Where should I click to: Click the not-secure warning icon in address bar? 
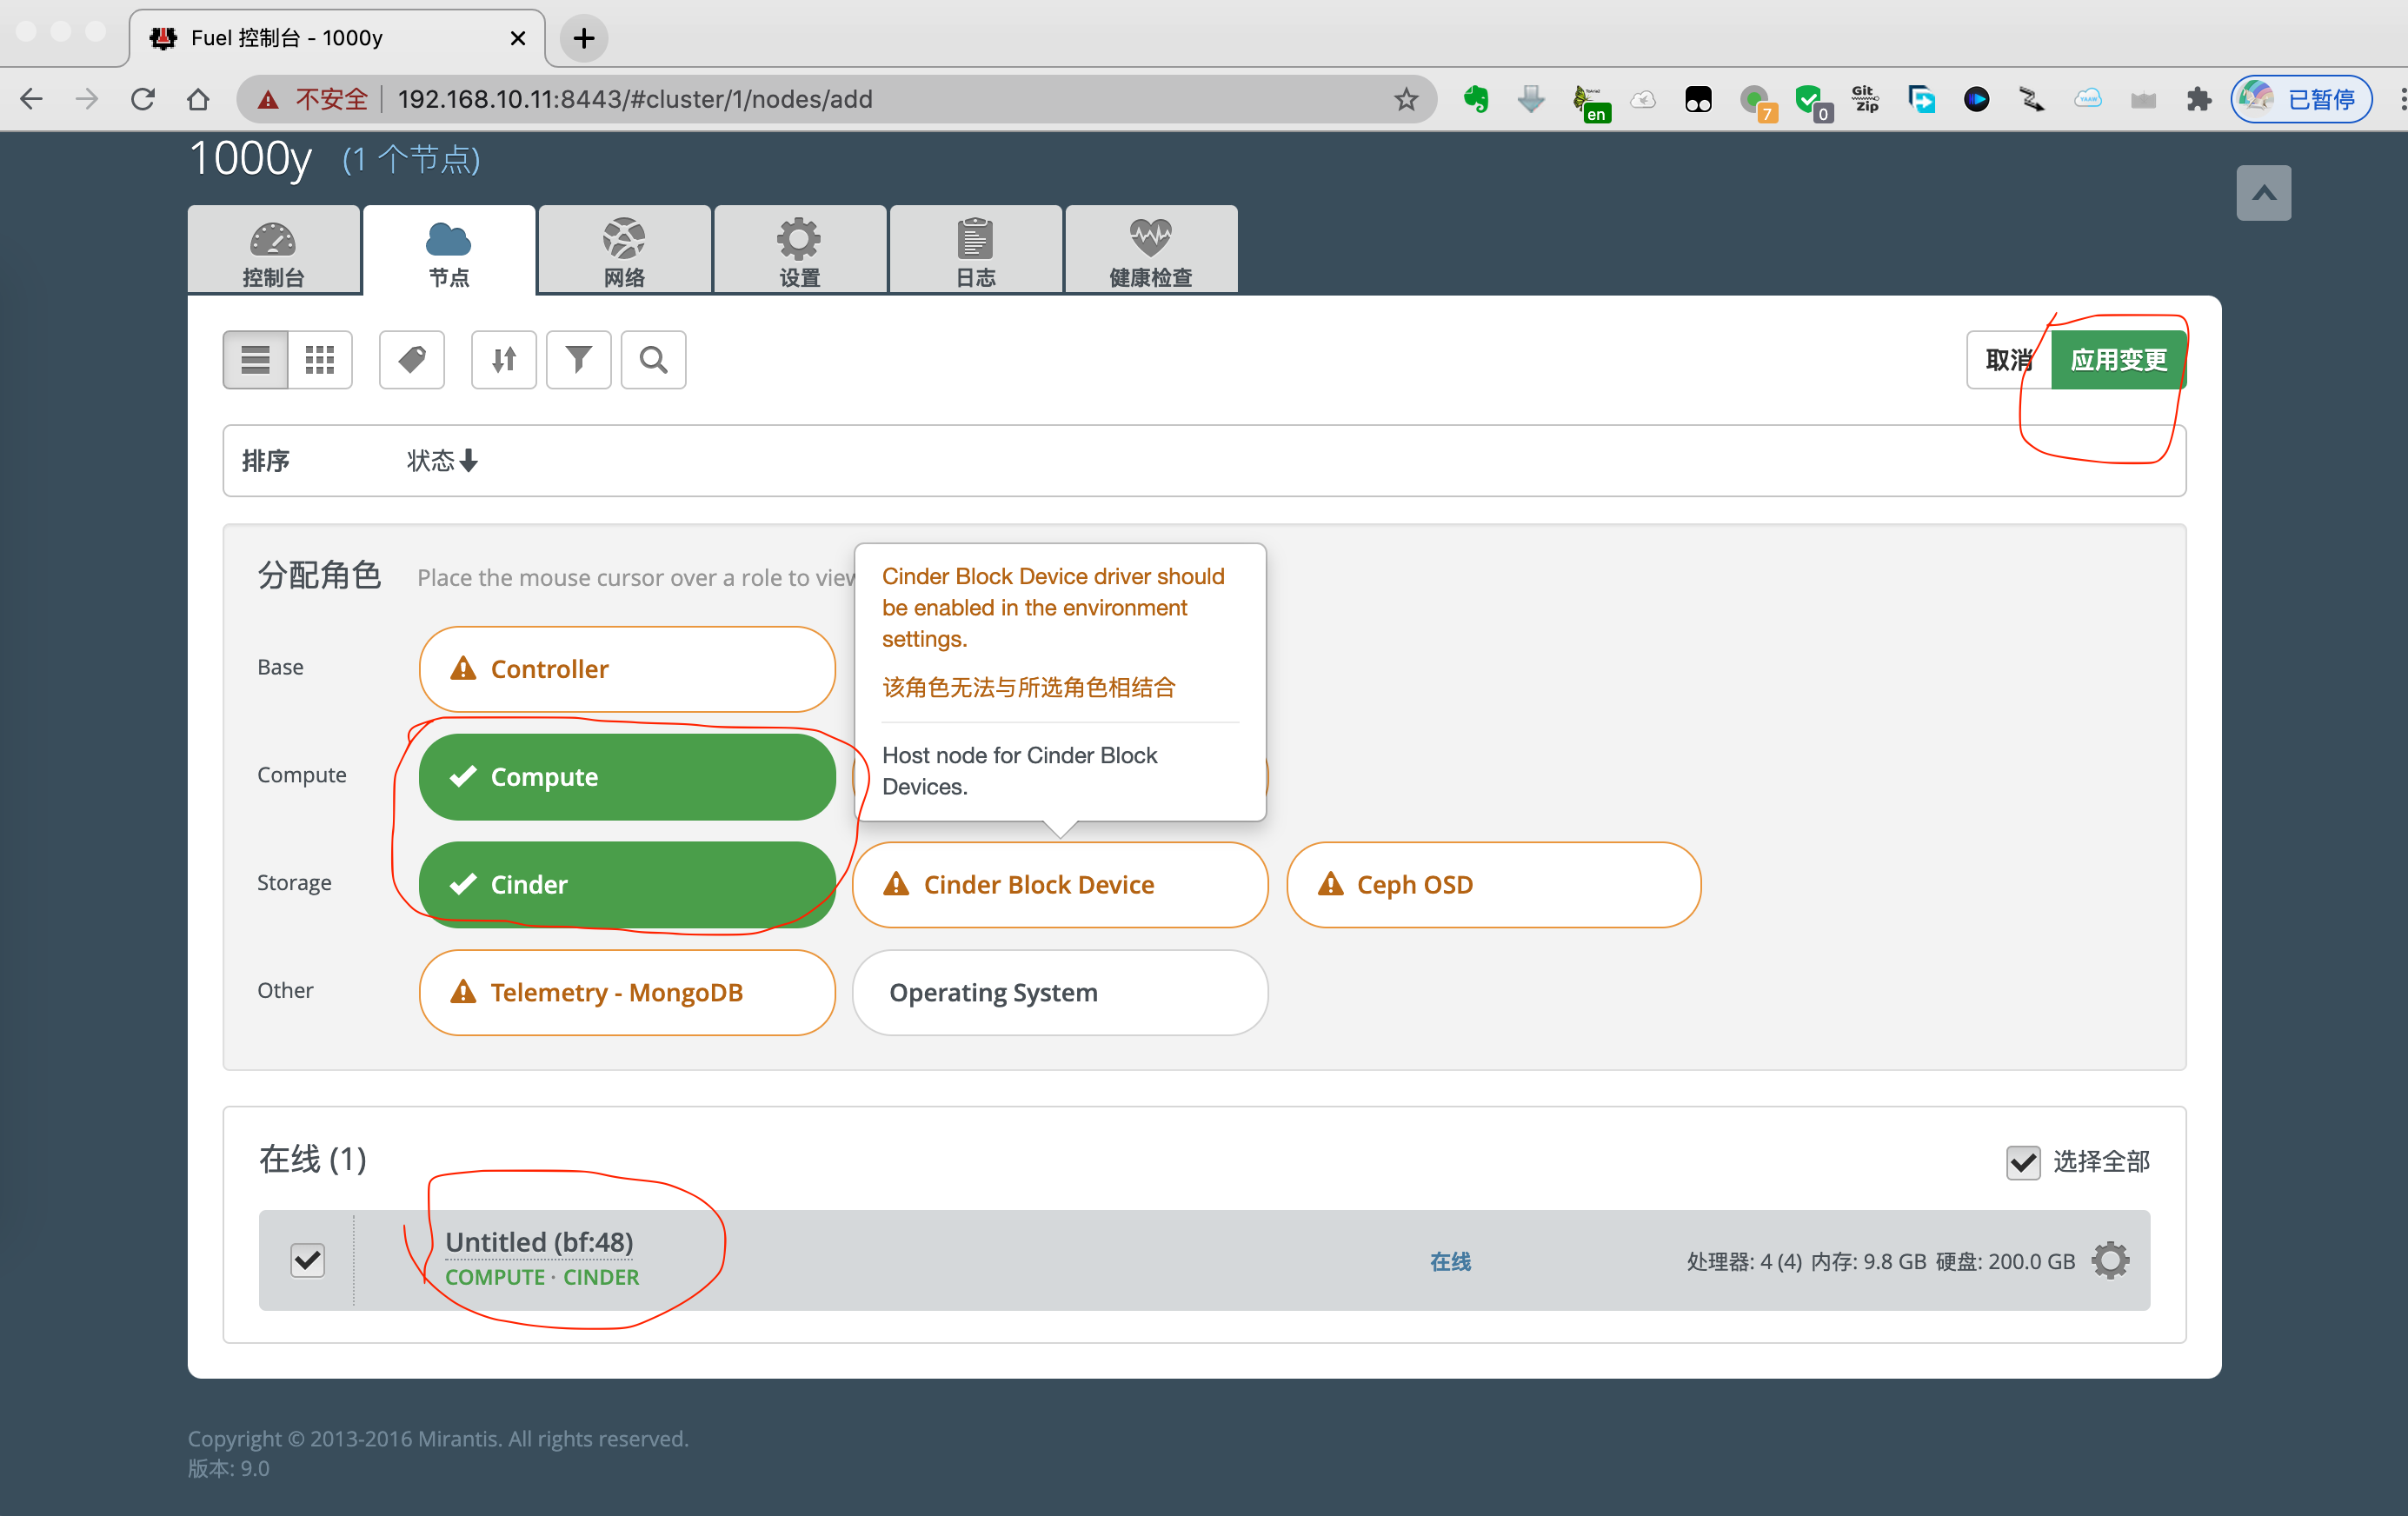(x=268, y=99)
